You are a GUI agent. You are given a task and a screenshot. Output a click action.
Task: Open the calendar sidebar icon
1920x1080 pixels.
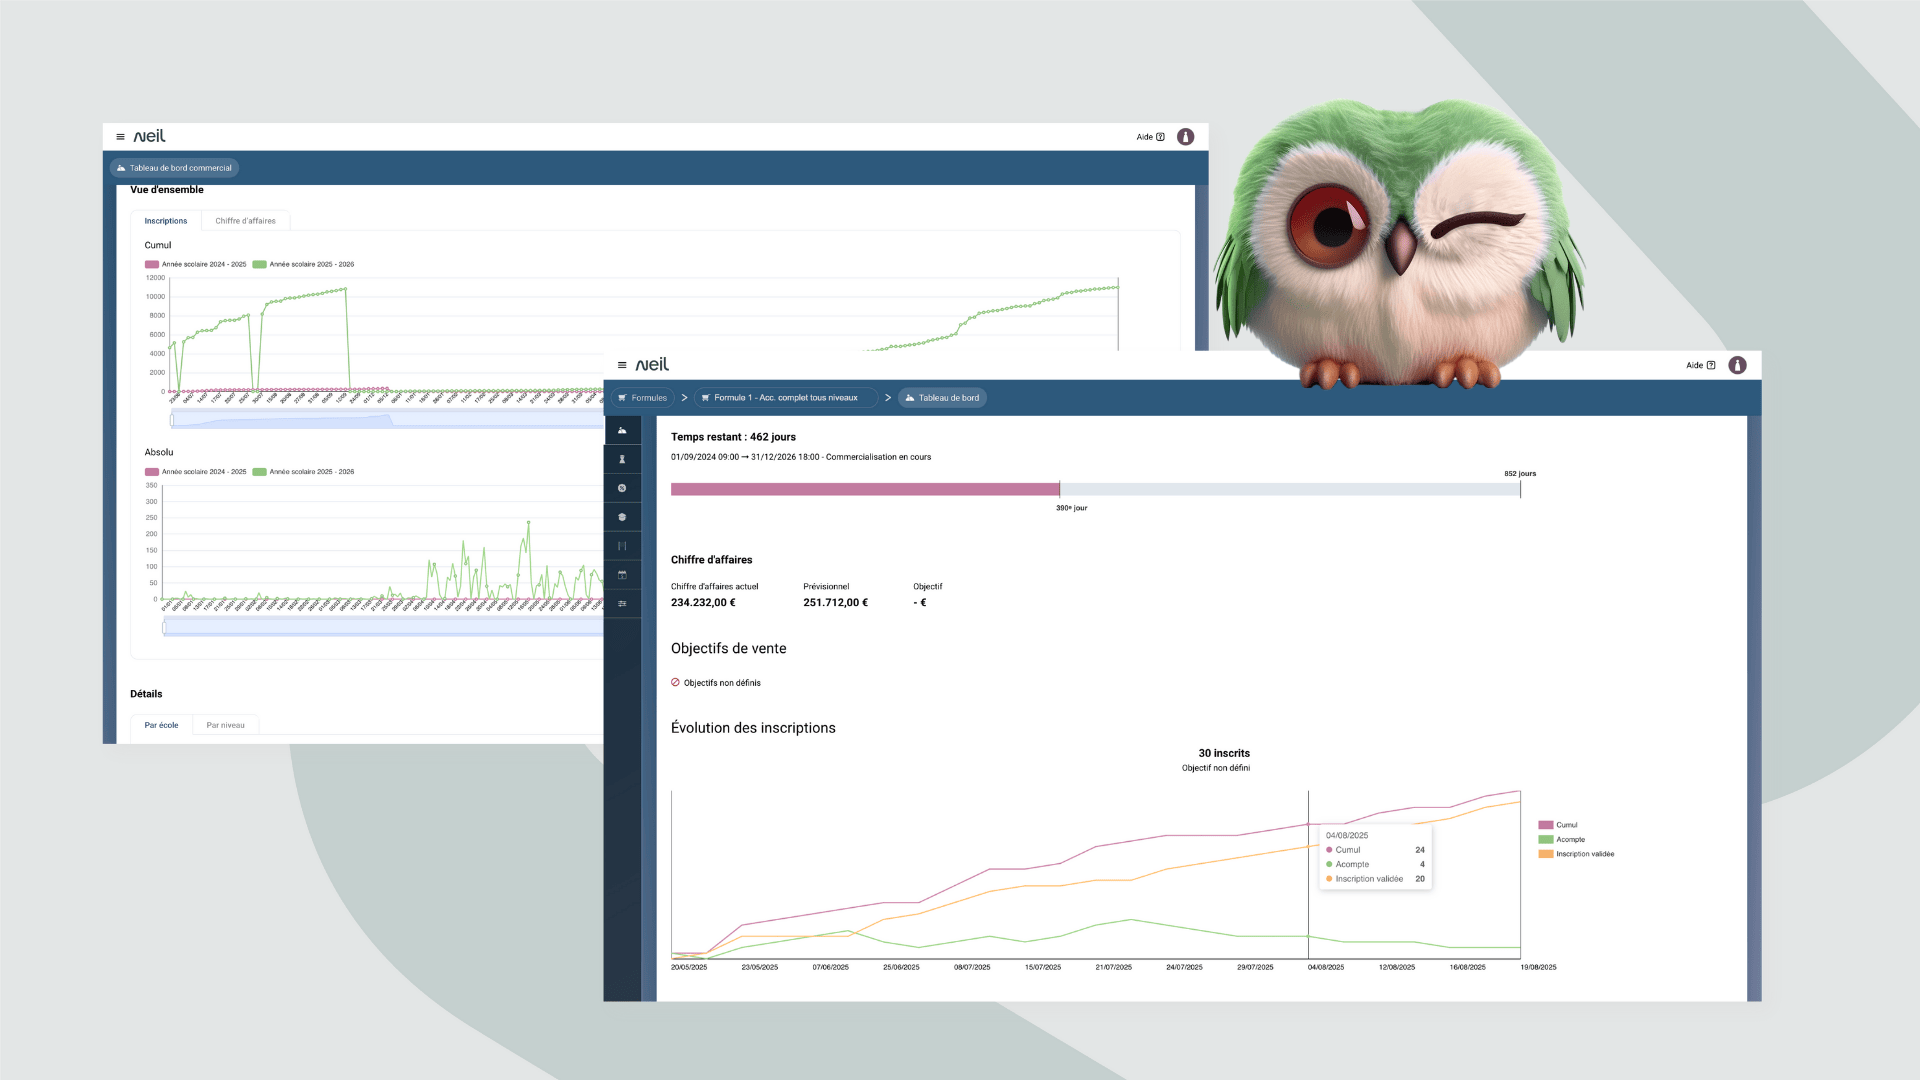tap(622, 575)
